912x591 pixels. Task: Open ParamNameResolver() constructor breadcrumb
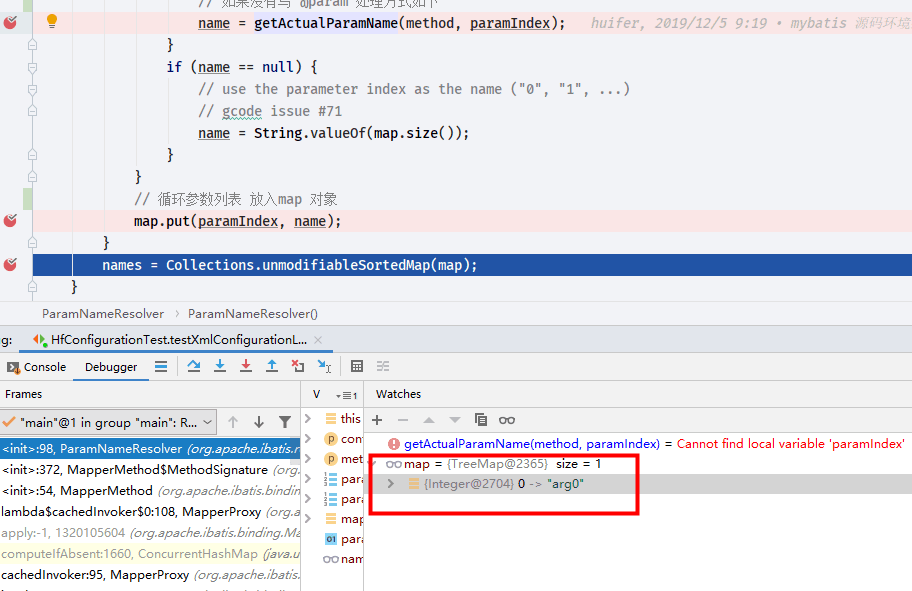coord(252,314)
